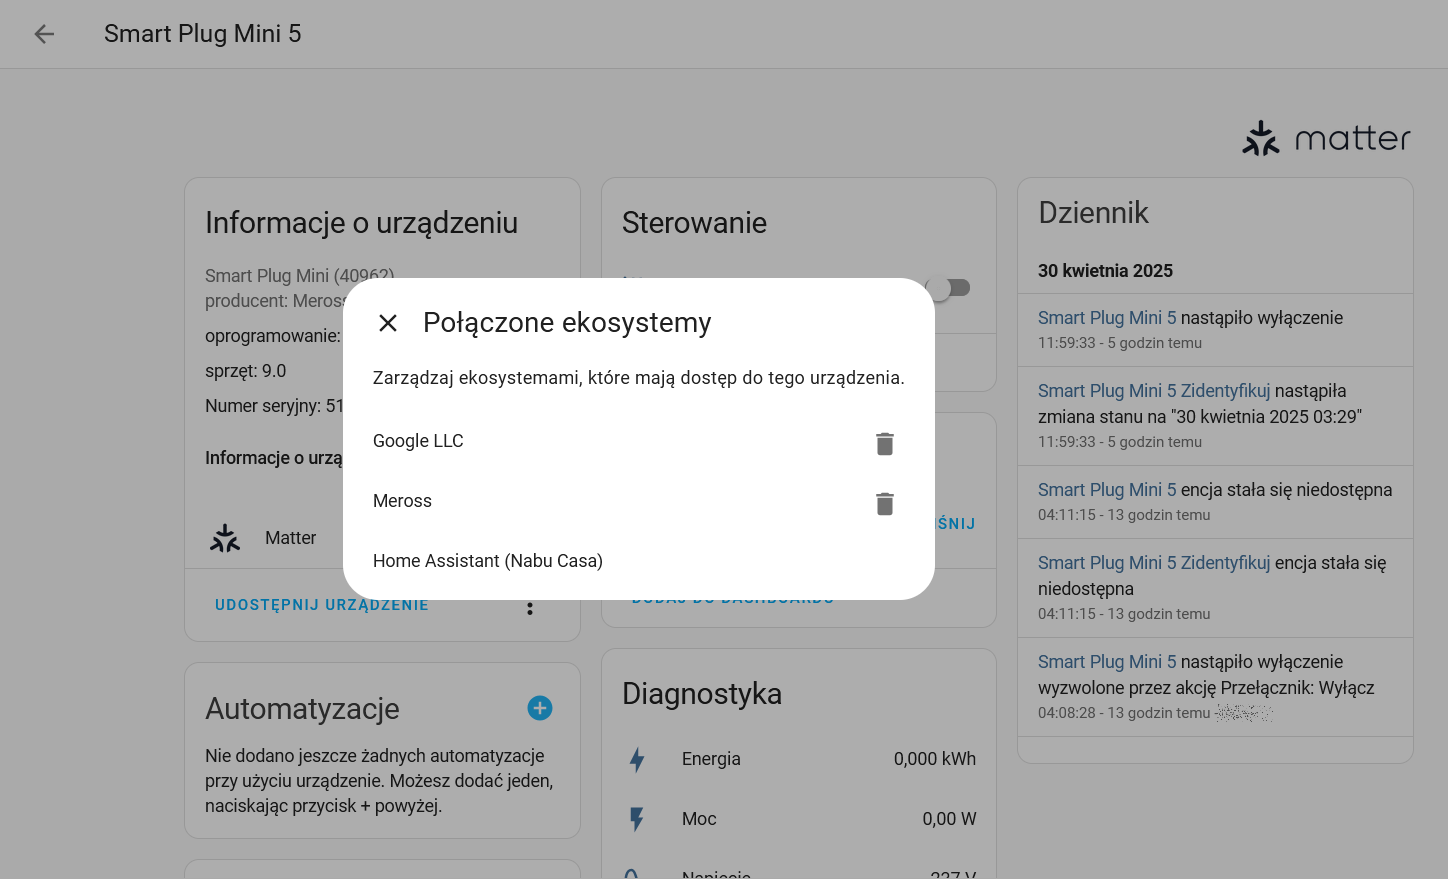Go back using the arrow icon
This screenshot has width=1448, height=879.
(44, 34)
